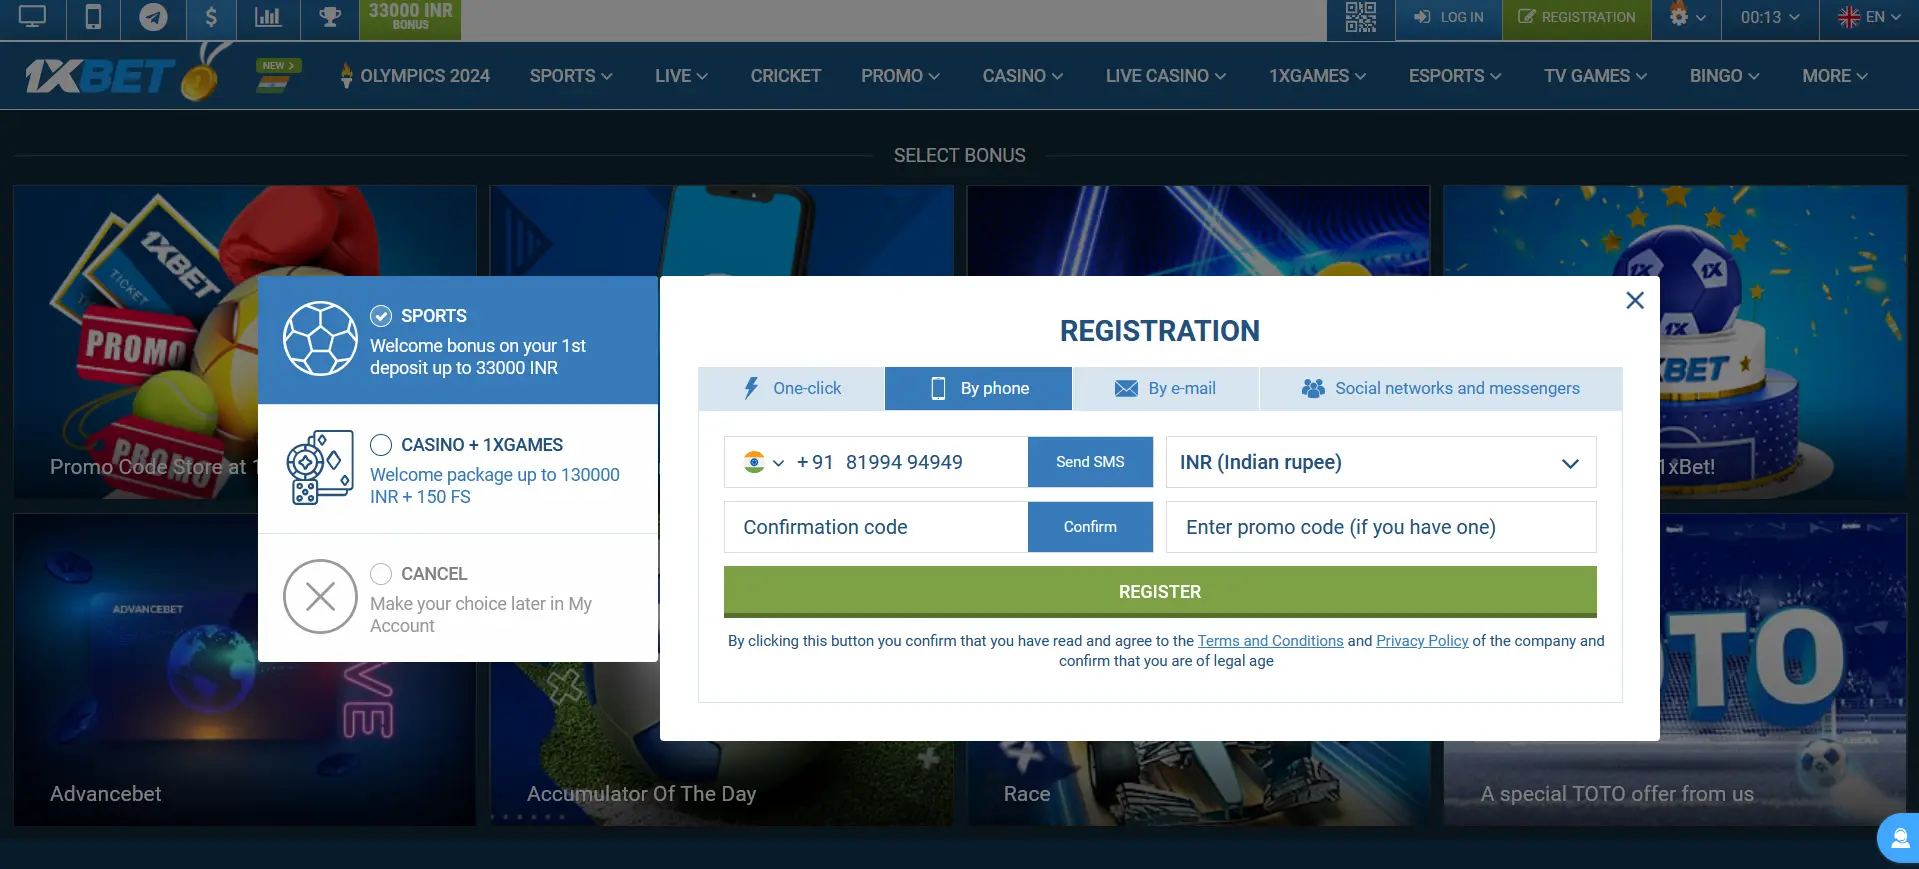Select the CANCEL bonus radio option
Image resolution: width=1919 pixels, height=869 pixels.
tap(381, 574)
